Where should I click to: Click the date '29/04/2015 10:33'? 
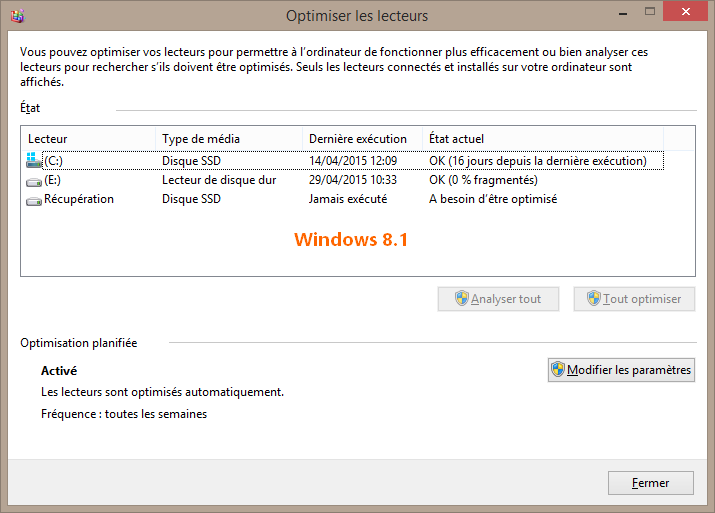coord(353,180)
